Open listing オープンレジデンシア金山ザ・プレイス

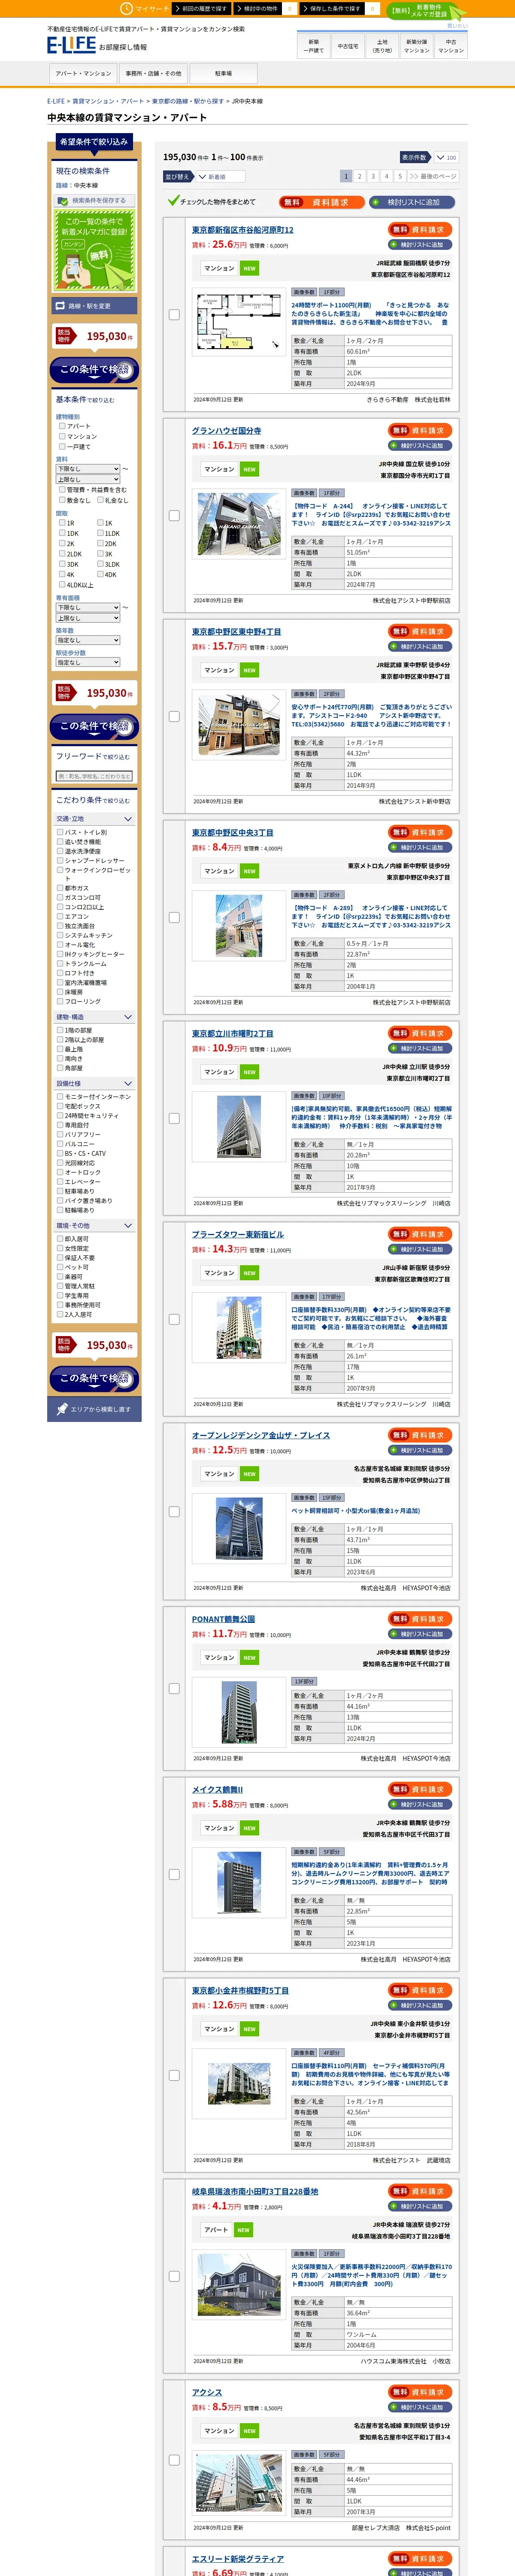pyautogui.click(x=261, y=1435)
